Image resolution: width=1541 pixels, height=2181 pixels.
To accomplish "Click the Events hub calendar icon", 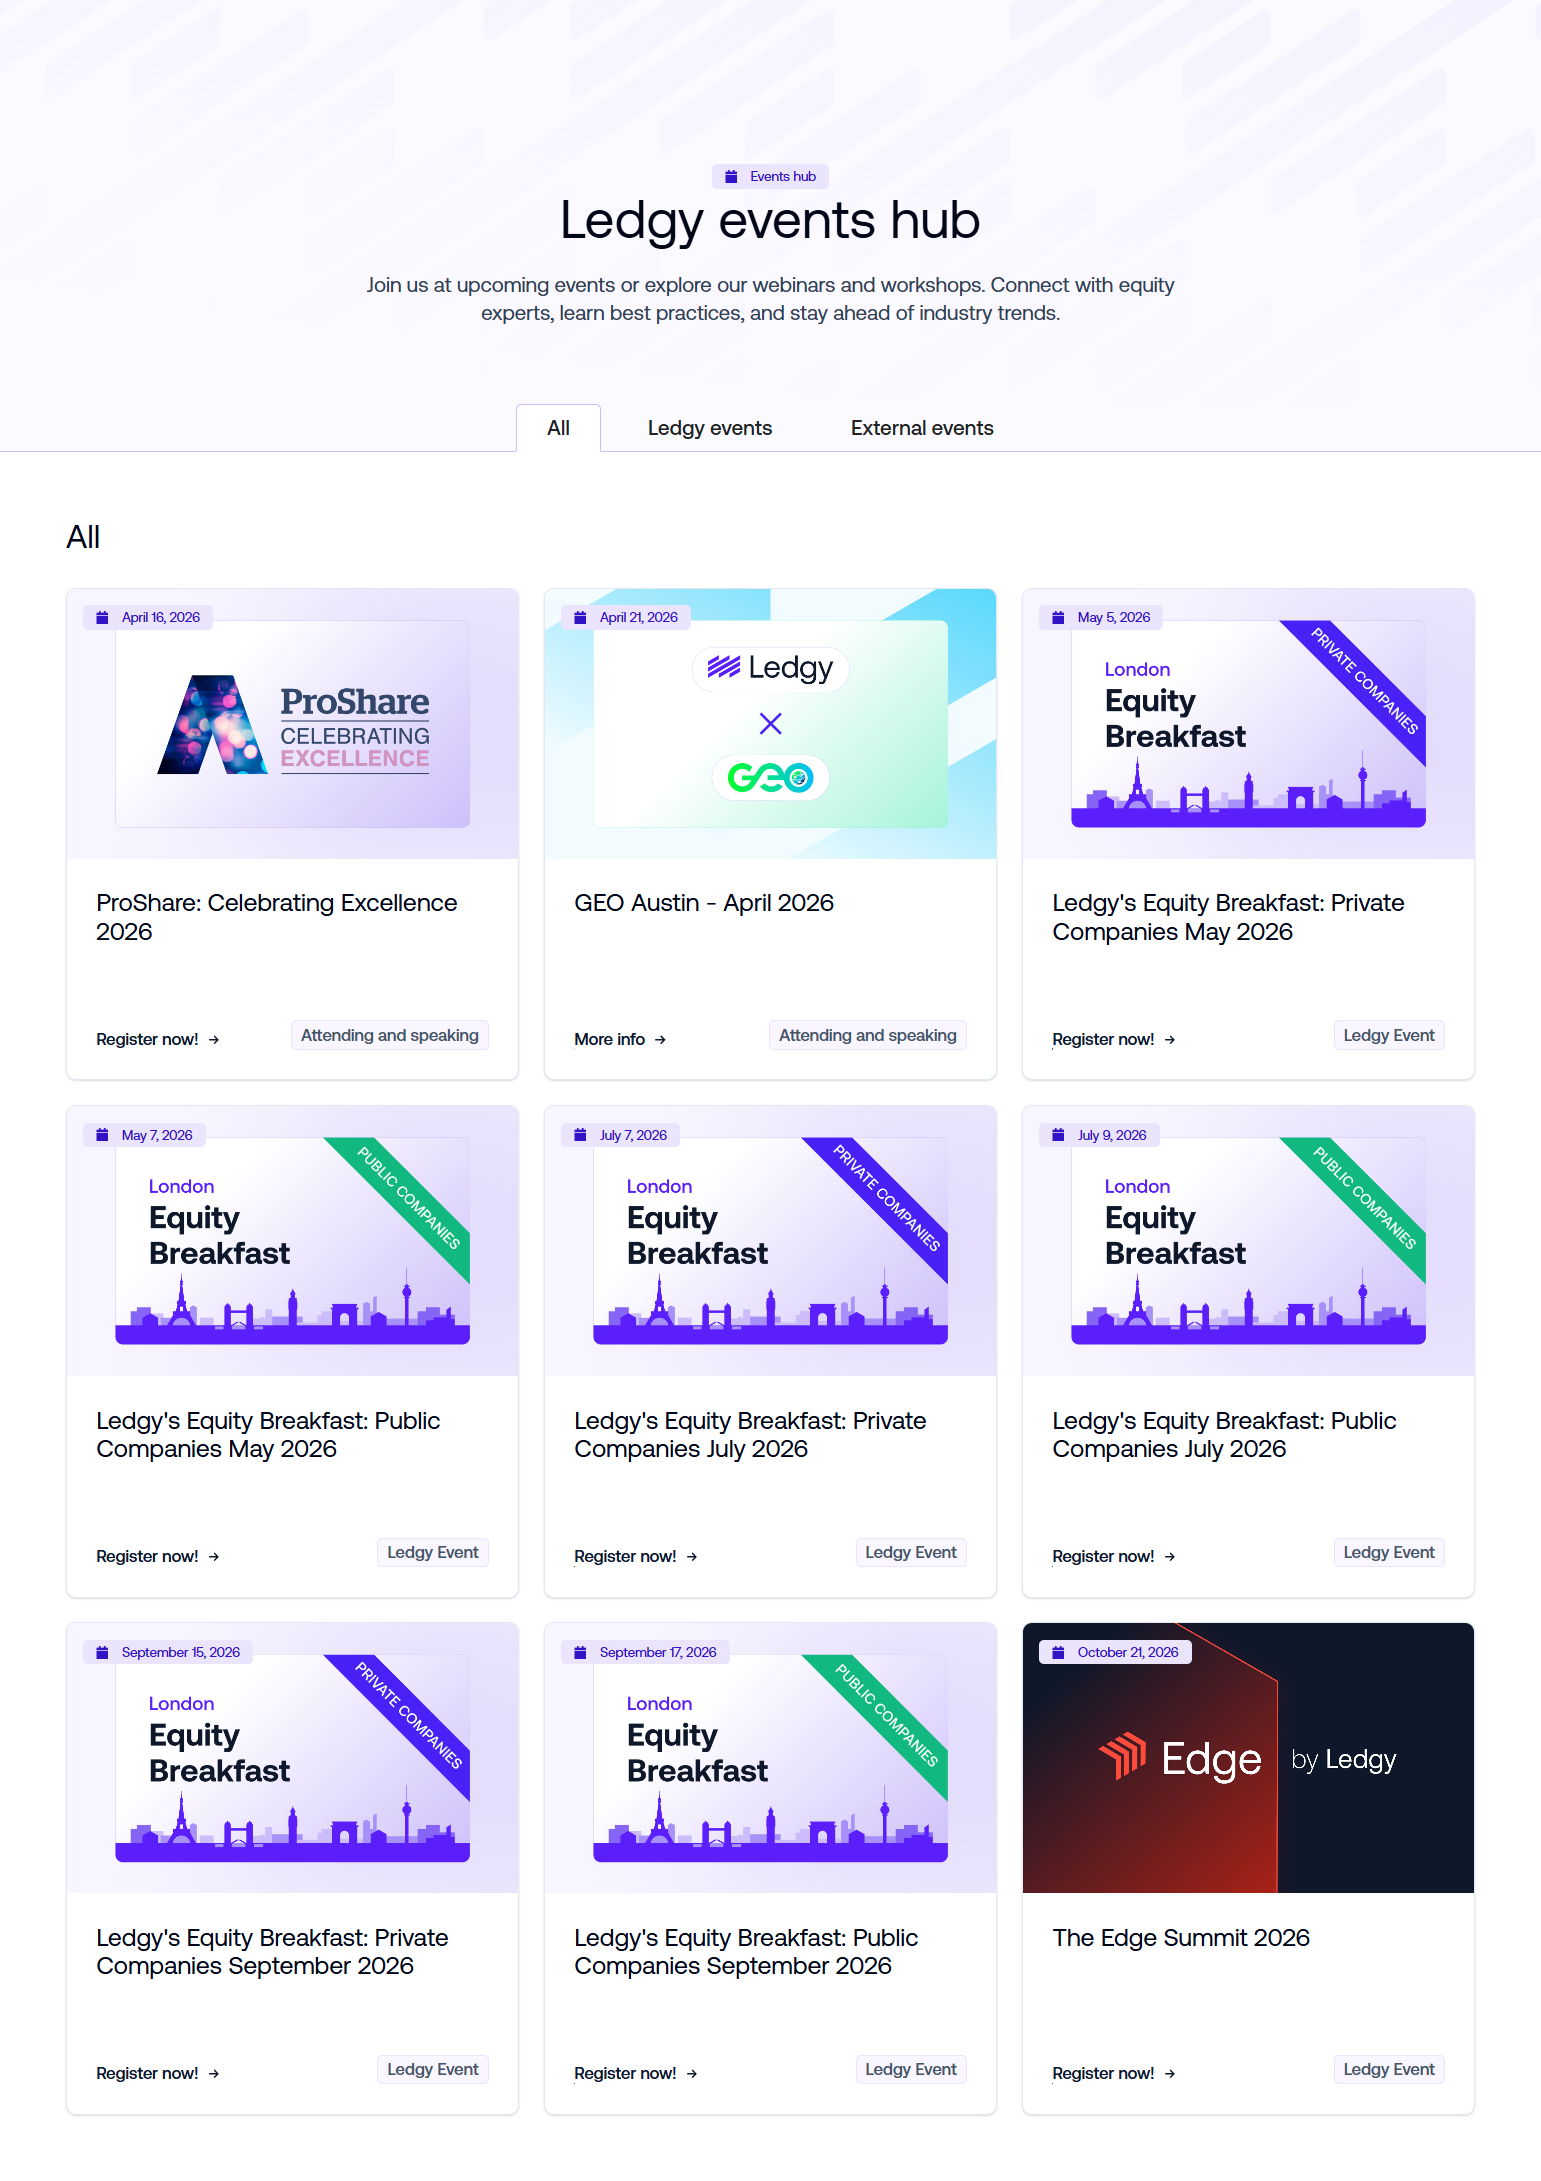I will 731,176.
